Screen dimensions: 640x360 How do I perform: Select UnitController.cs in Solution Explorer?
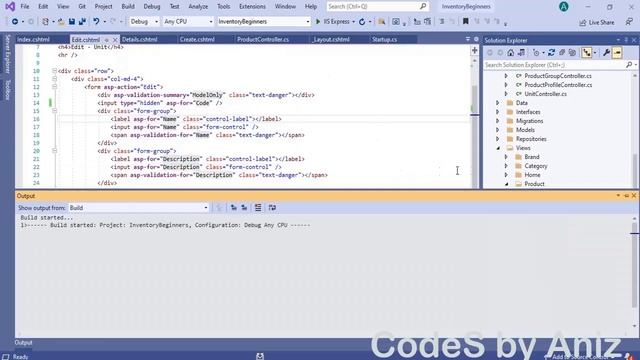[x=545, y=94]
